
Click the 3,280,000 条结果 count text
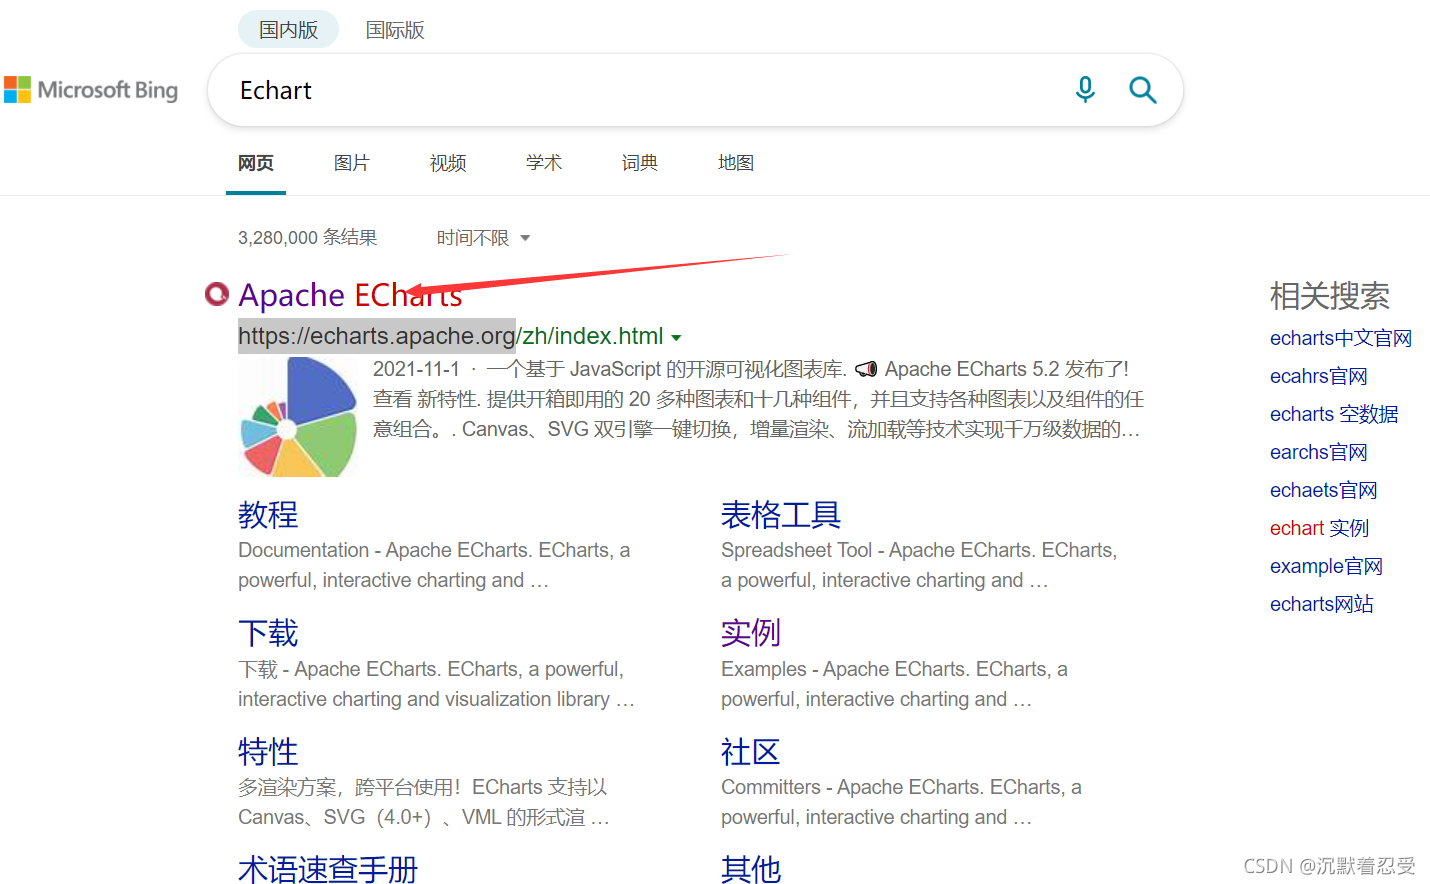[x=307, y=238]
